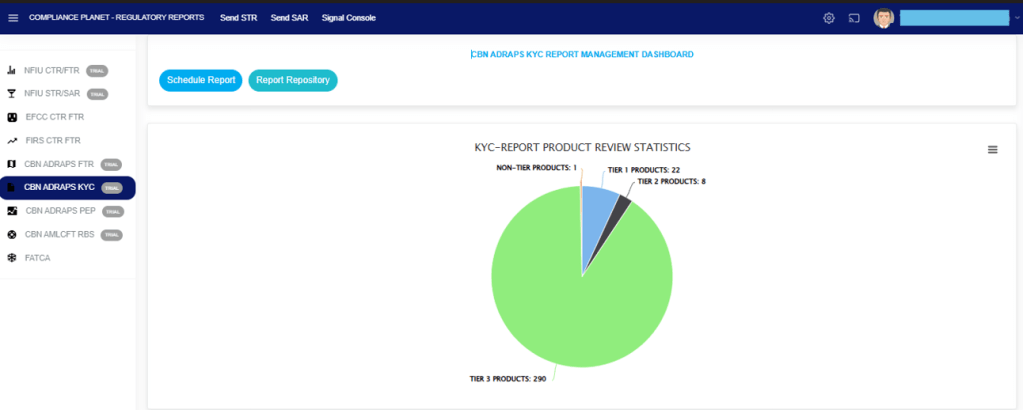Open EFCC CTR FTR in sidebar
Viewport: 1023px width, 410px height.
54,117
